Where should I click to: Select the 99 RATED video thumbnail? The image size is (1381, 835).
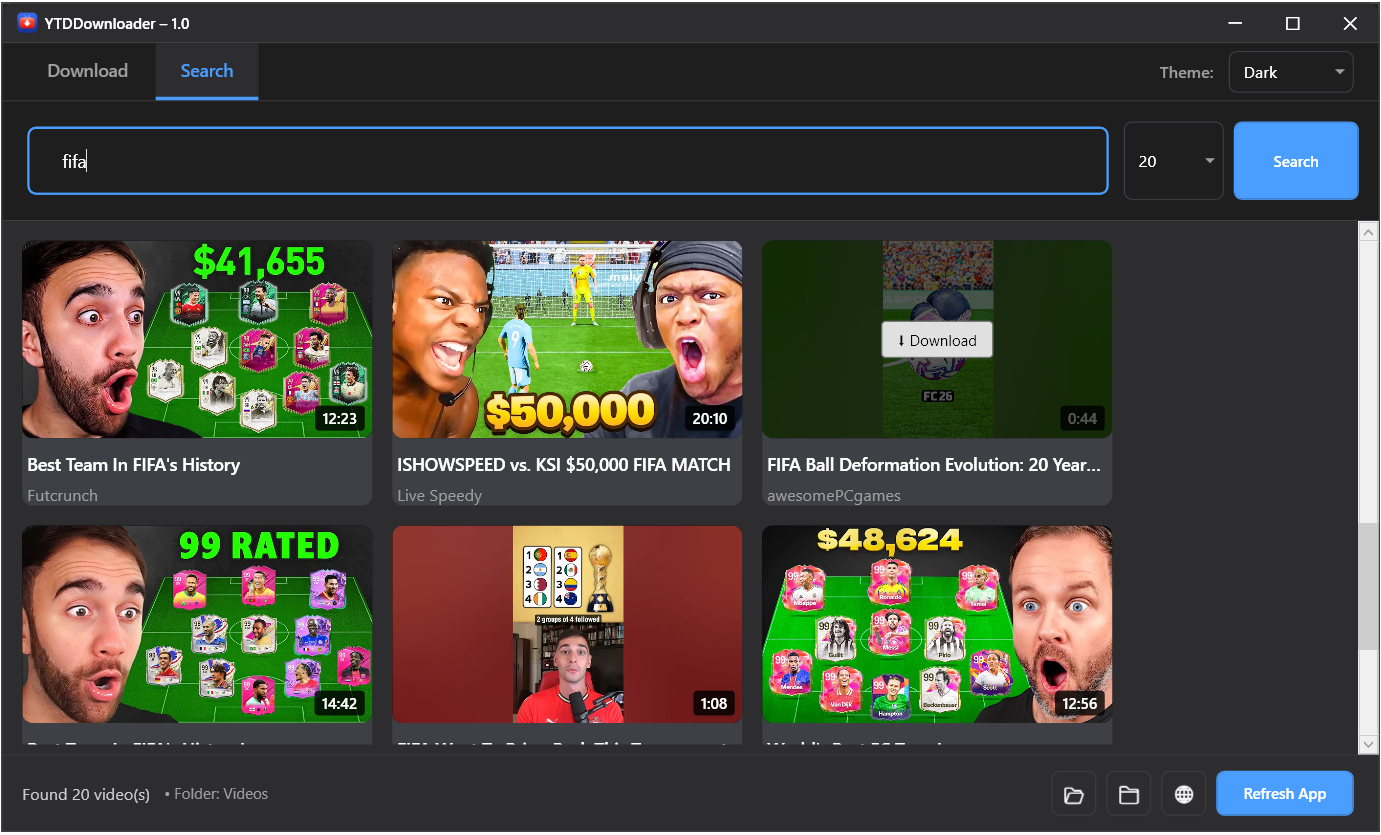tap(197, 624)
